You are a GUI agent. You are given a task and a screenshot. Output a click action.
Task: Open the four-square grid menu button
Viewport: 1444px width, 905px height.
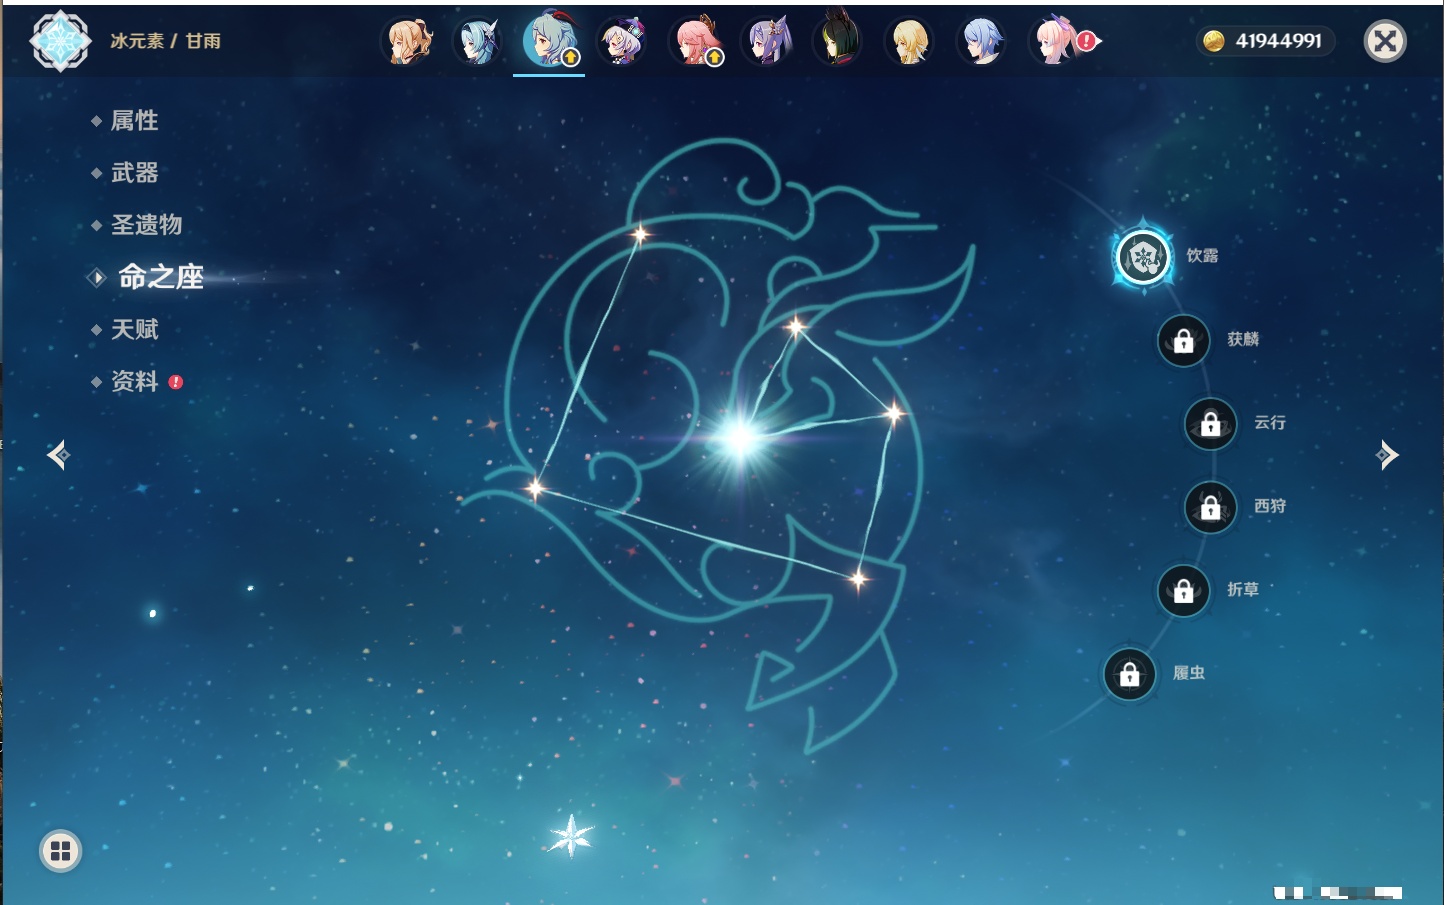click(x=61, y=851)
